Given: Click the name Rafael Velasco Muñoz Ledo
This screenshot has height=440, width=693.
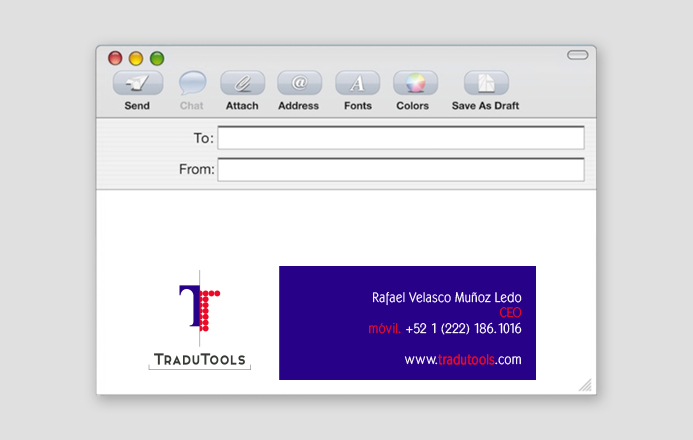Looking at the screenshot, I should 446,297.
